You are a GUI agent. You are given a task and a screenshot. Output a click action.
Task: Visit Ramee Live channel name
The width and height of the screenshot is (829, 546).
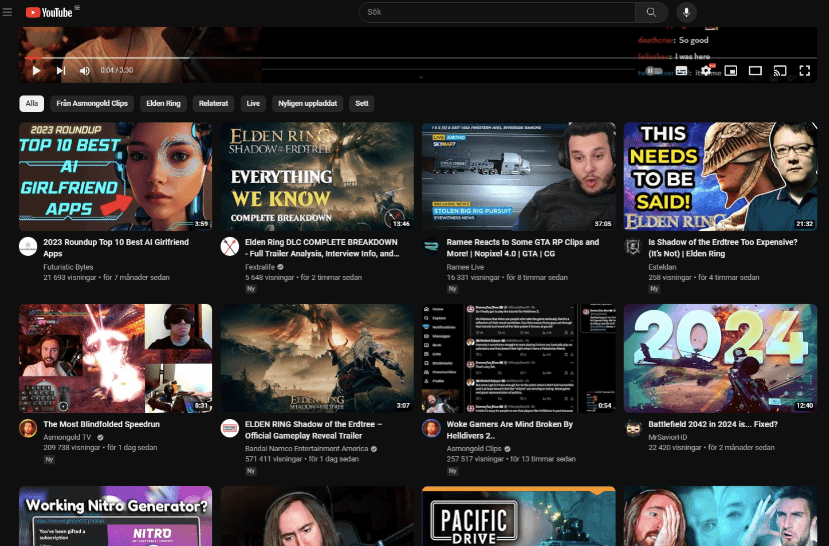pos(465,267)
